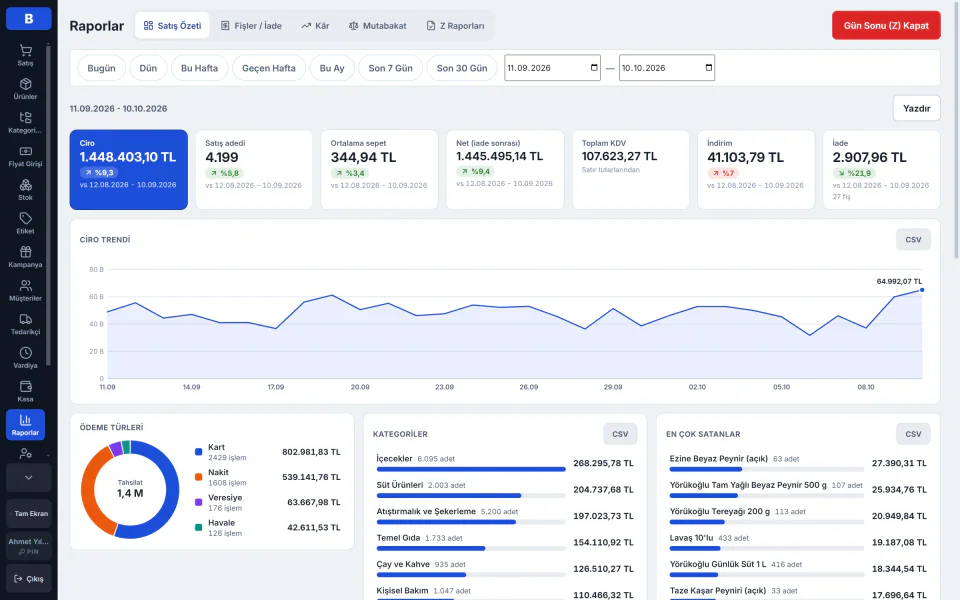Export Ciro Trendi chart as CSV
This screenshot has width=960, height=600.
coord(913,240)
